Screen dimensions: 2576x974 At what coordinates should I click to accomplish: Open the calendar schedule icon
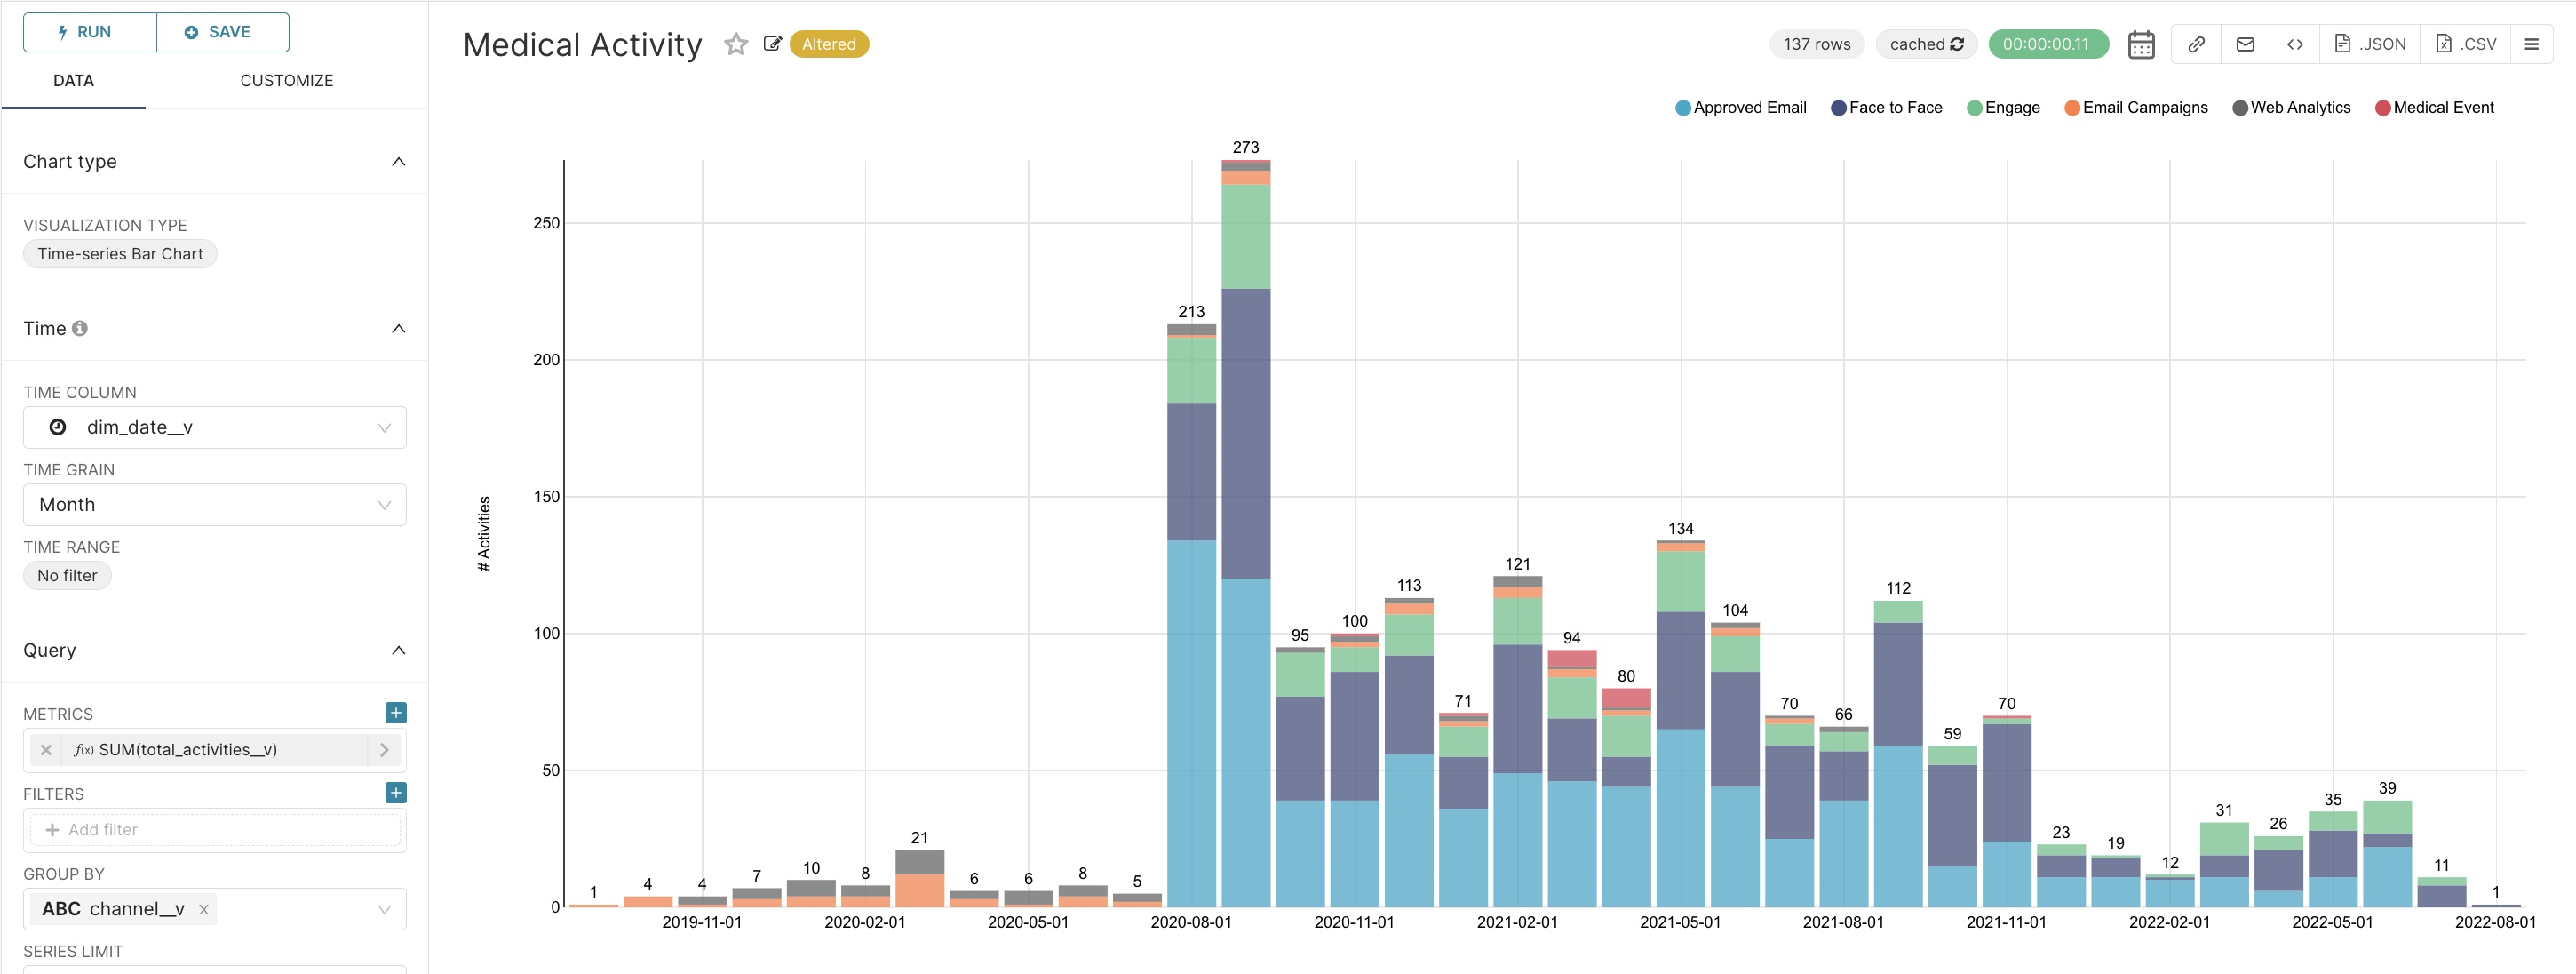(x=2140, y=44)
